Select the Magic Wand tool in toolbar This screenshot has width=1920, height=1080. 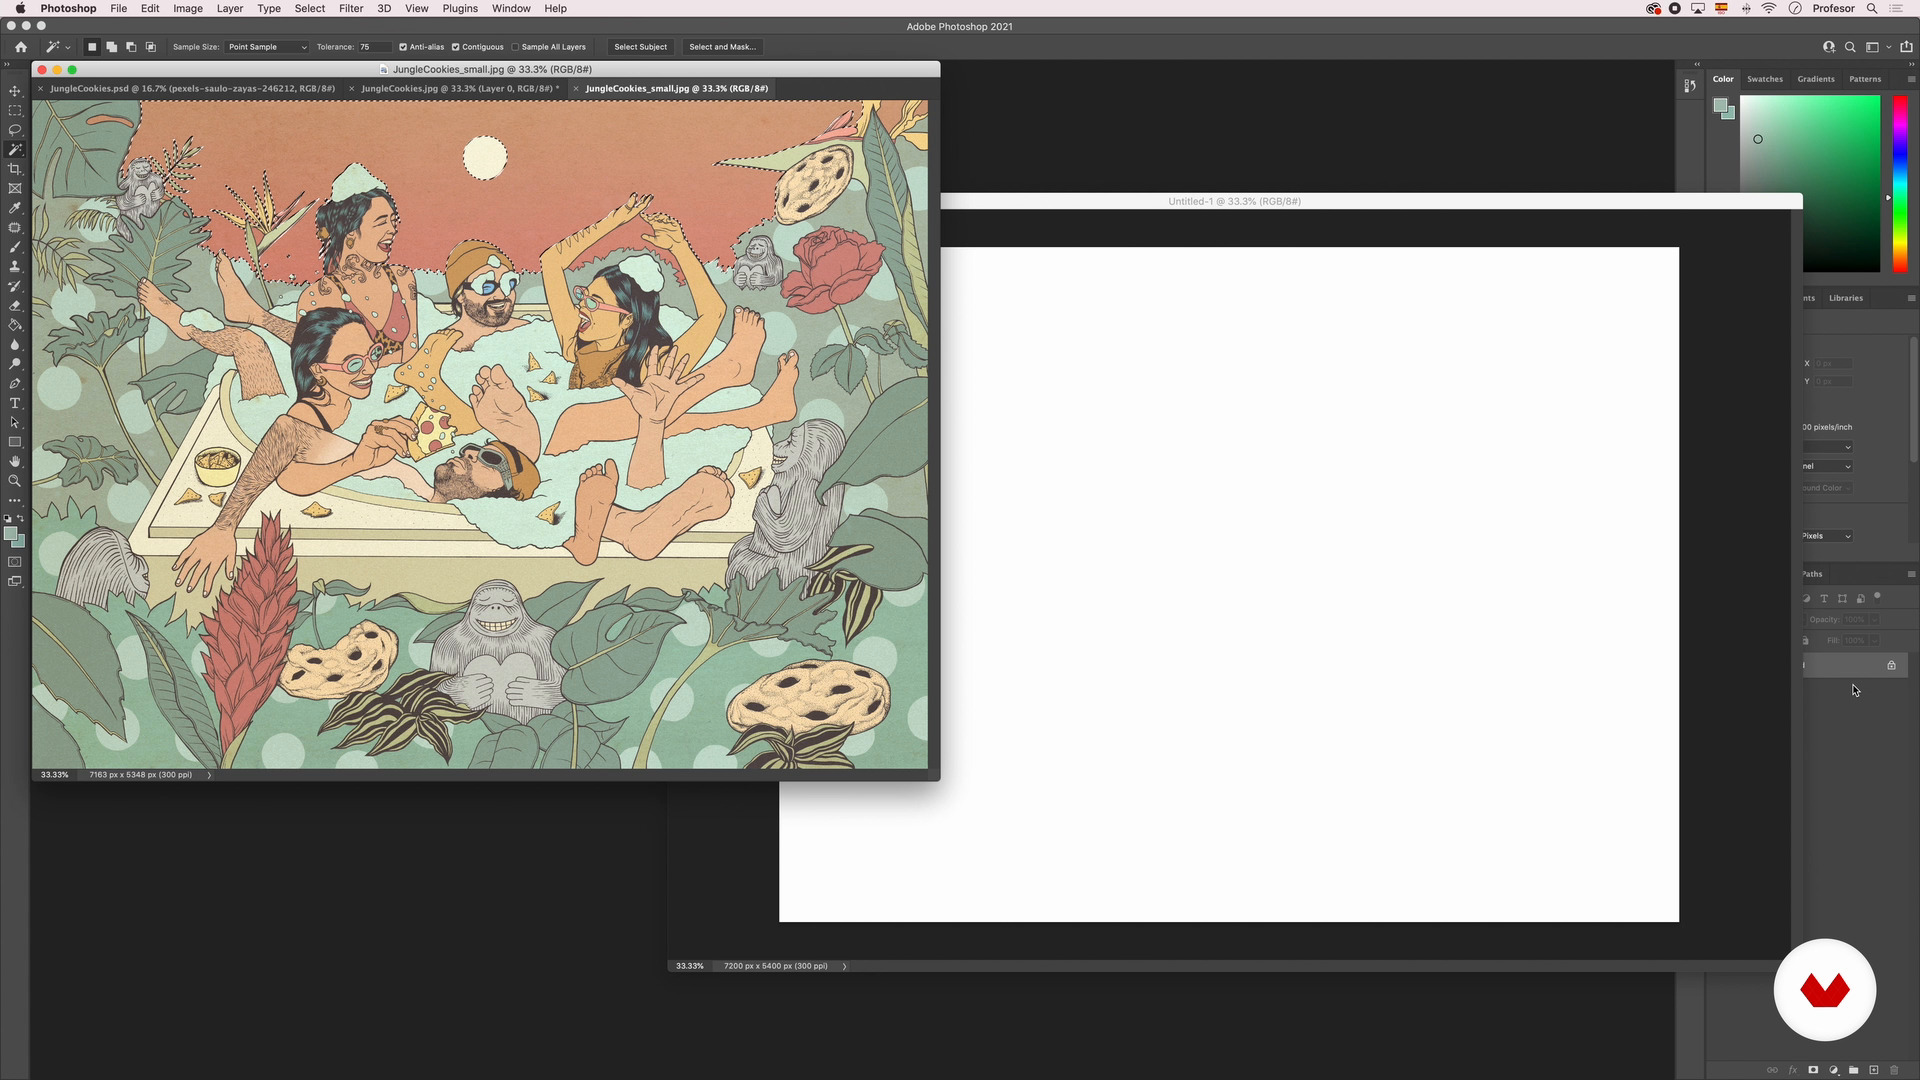(x=15, y=150)
